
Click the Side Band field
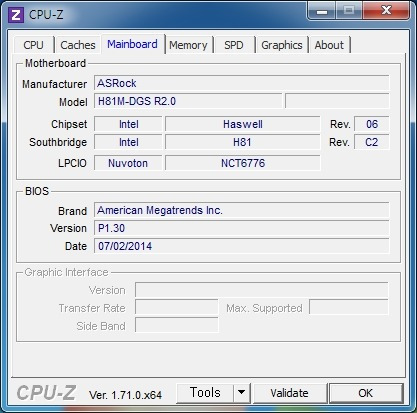177,326
